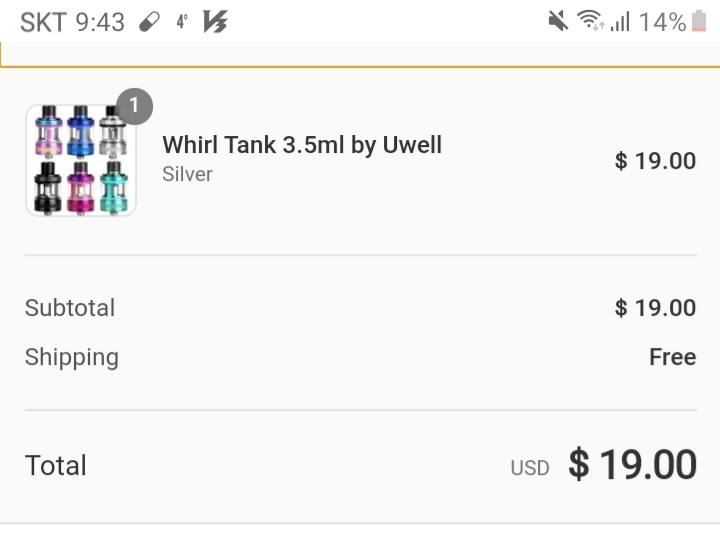Tap the Wi-Fi signal icon
This screenshot has width=720, height=552.
(x=591, y=22)
